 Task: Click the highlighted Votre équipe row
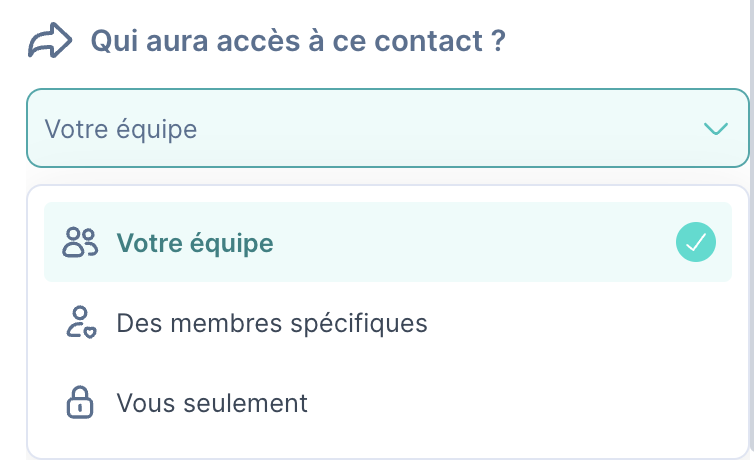388,242
